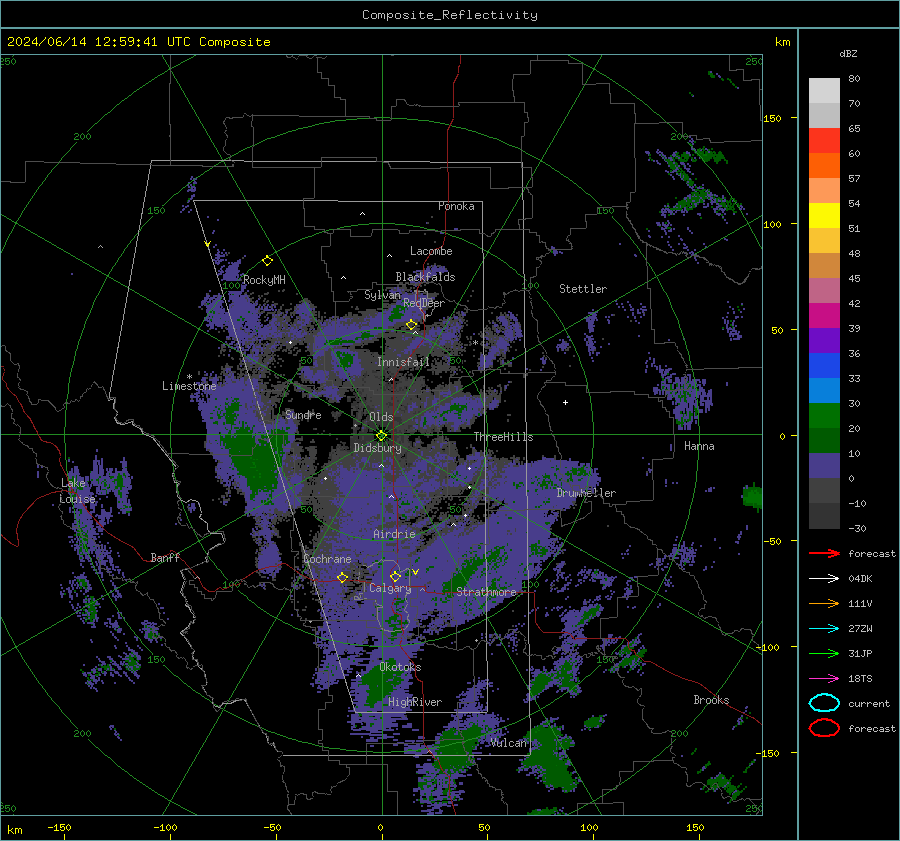Click the red forecast arrow in legend
This screenshot has width=900, height=841.
[824, 553]
